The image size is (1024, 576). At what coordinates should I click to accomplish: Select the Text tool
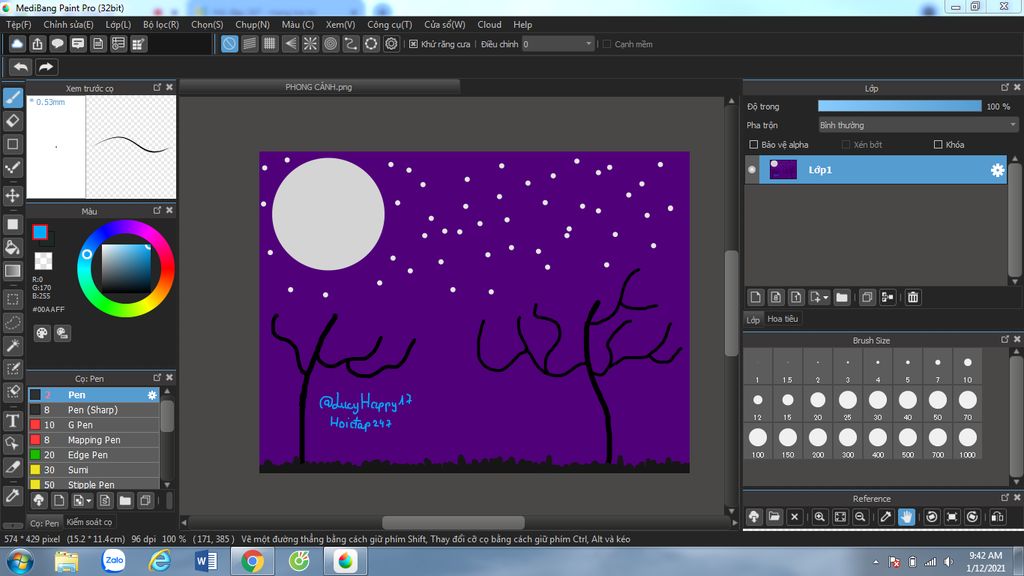click(12, 421)
